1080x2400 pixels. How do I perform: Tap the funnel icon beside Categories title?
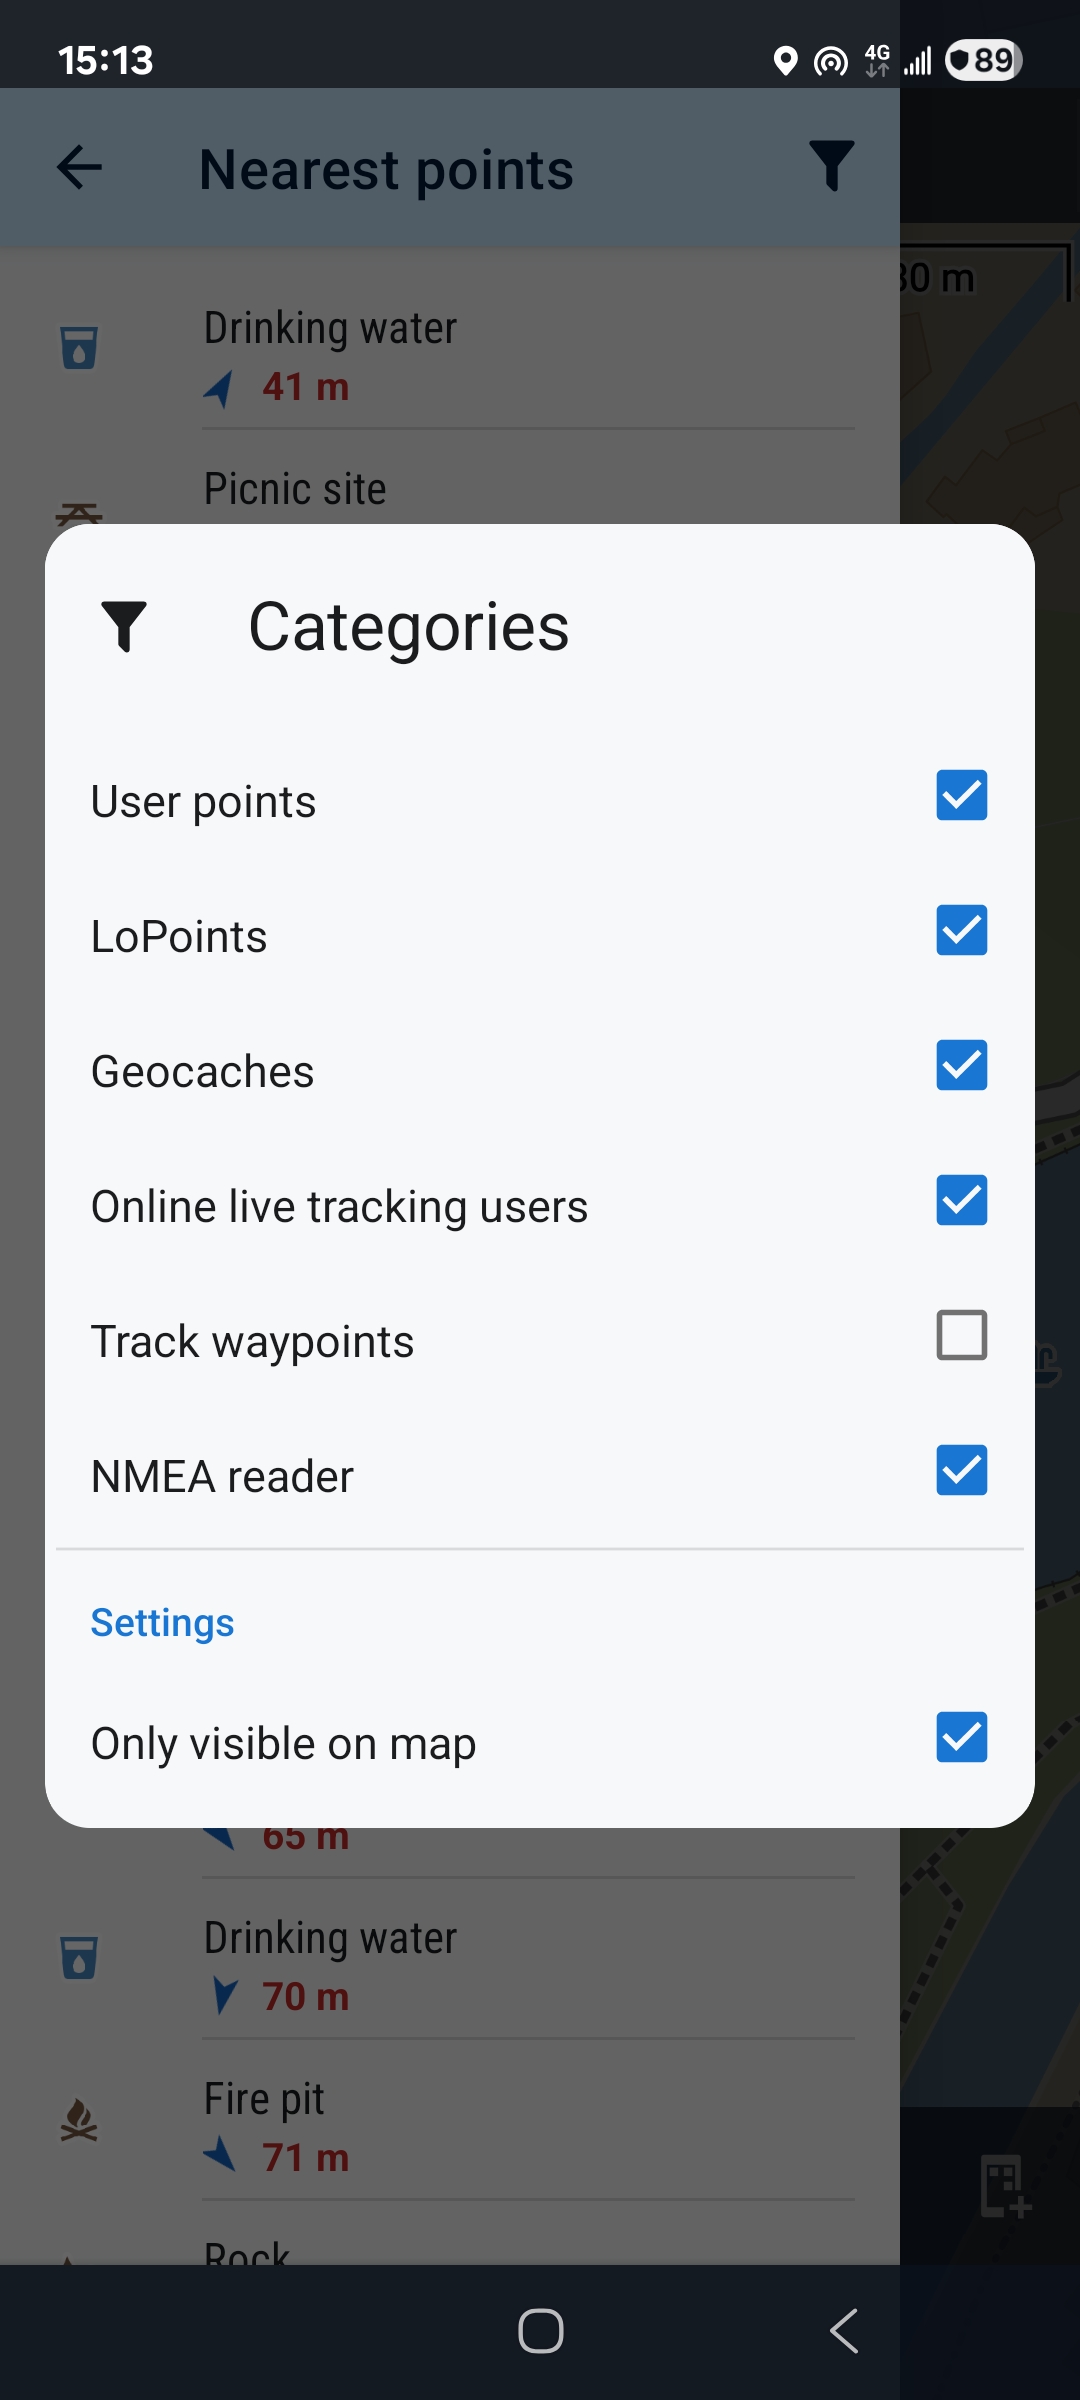point(124,627)
